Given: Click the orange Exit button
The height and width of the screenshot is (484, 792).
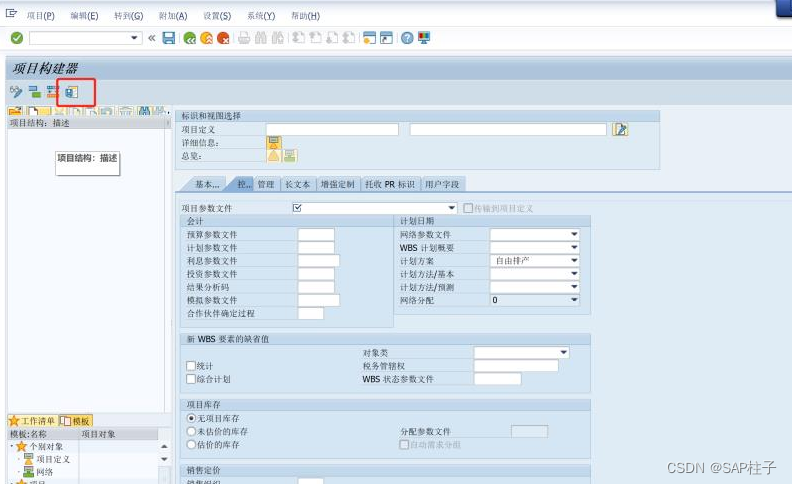Looking at the screenshot, I should [207, 38].
